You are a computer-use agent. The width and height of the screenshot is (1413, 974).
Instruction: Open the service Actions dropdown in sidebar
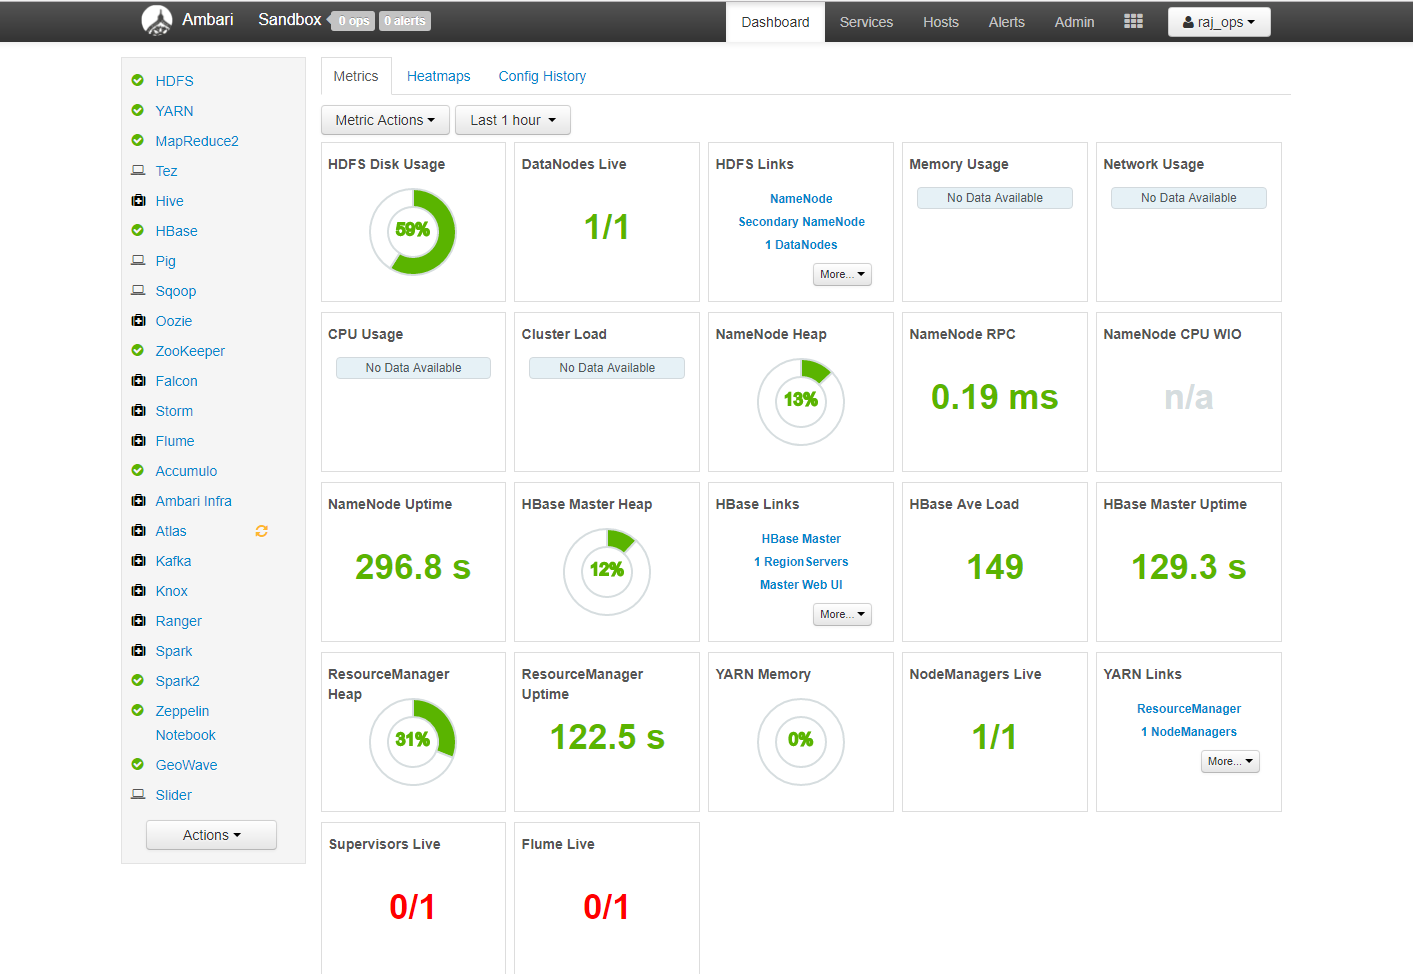point(211,835)
